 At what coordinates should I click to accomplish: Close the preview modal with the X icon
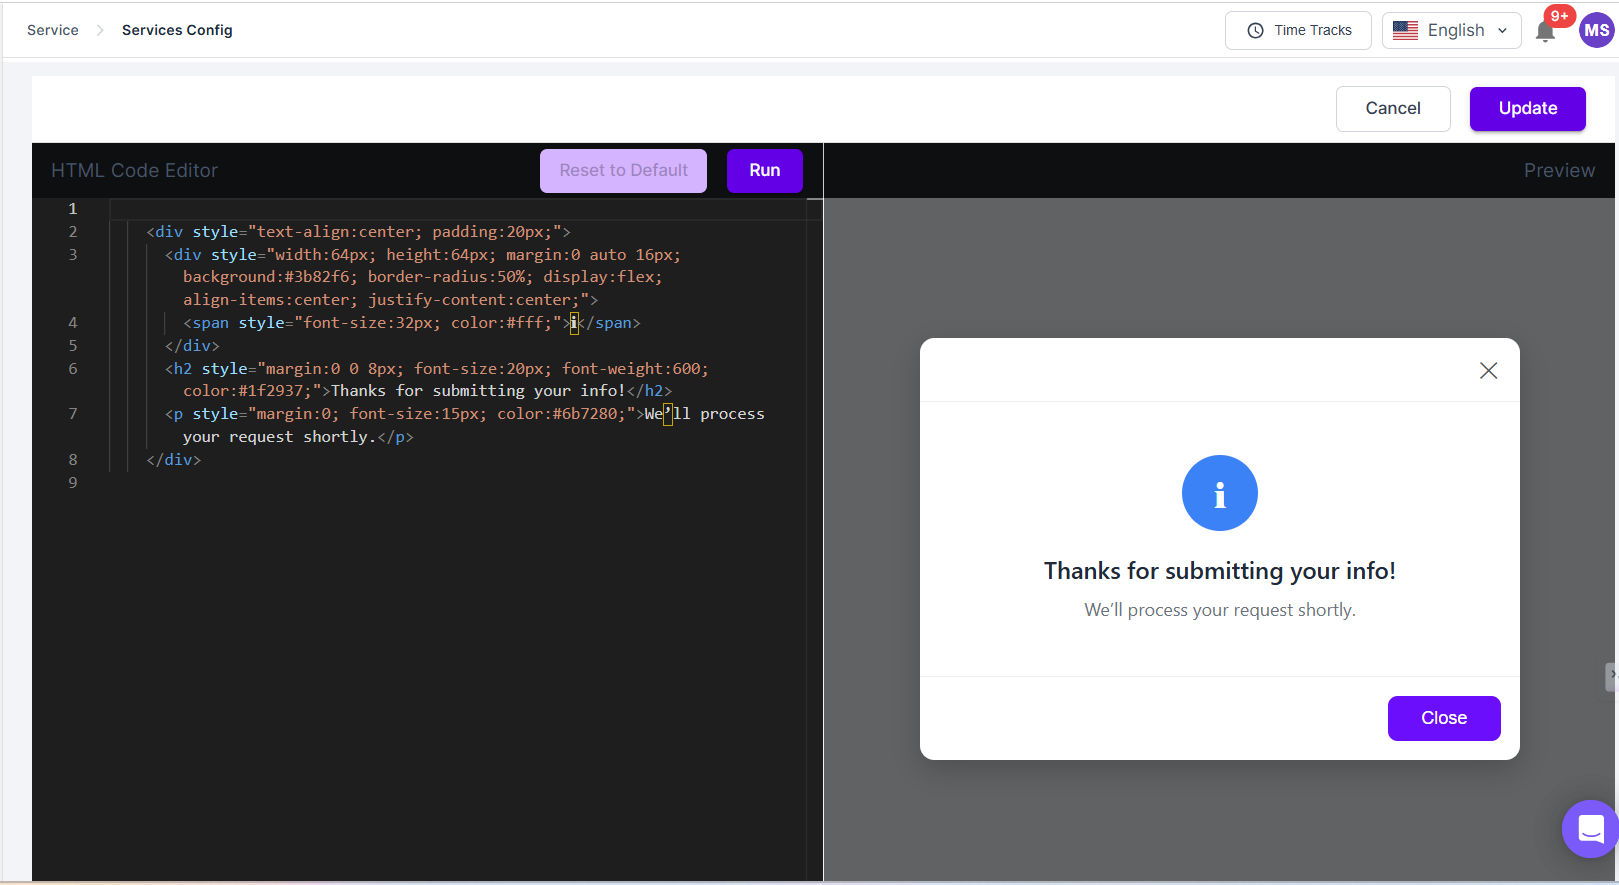pyautogui.click(x=1488, y=371)
